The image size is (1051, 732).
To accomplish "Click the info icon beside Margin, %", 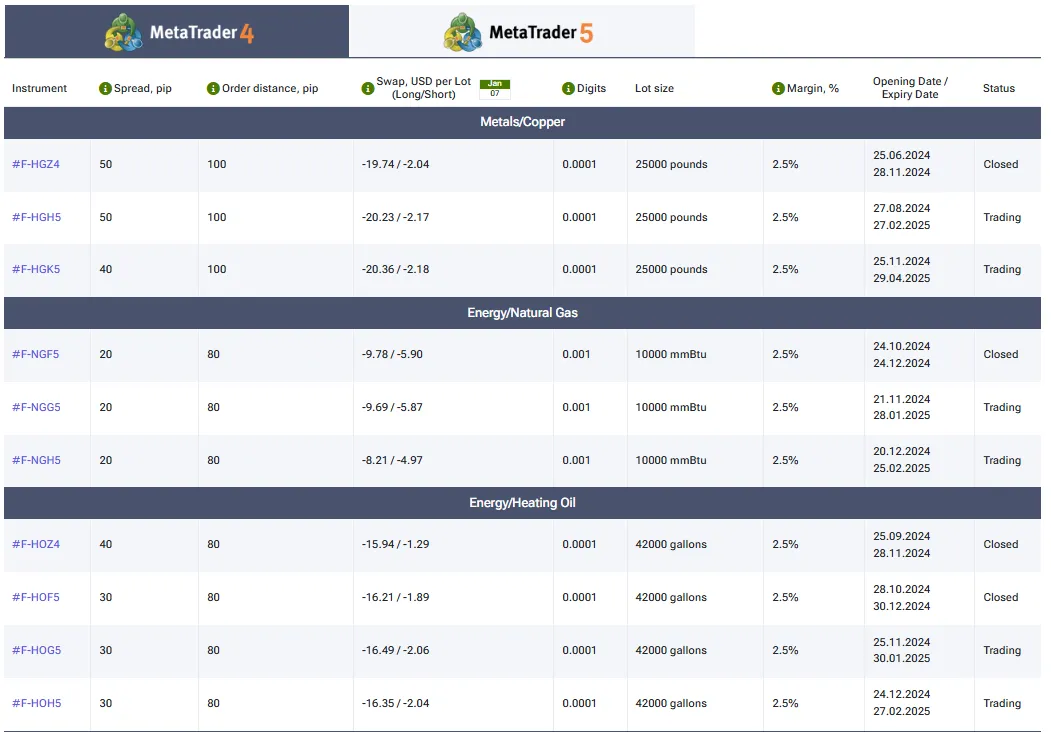I will tap(778, 88).
